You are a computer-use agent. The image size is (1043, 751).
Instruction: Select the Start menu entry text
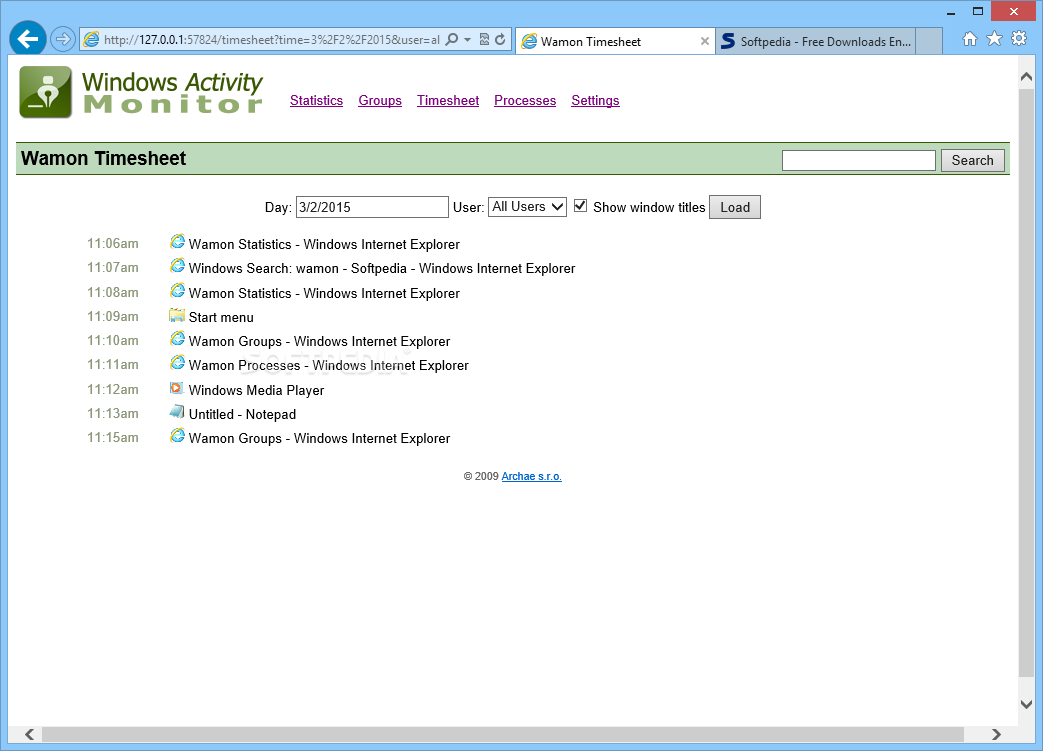coord(221,317)
